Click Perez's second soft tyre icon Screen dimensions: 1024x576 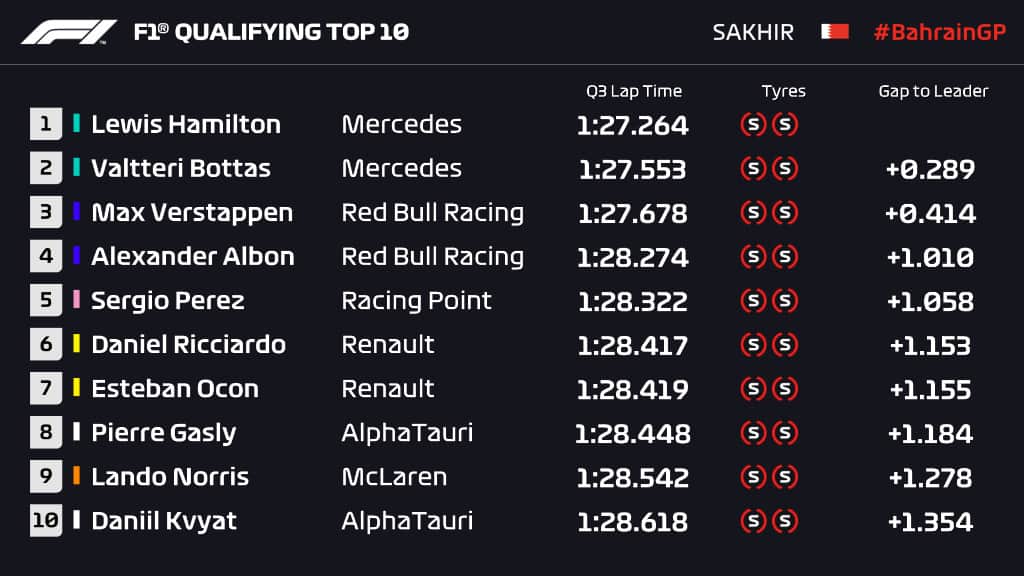click(x=786, y=301)
